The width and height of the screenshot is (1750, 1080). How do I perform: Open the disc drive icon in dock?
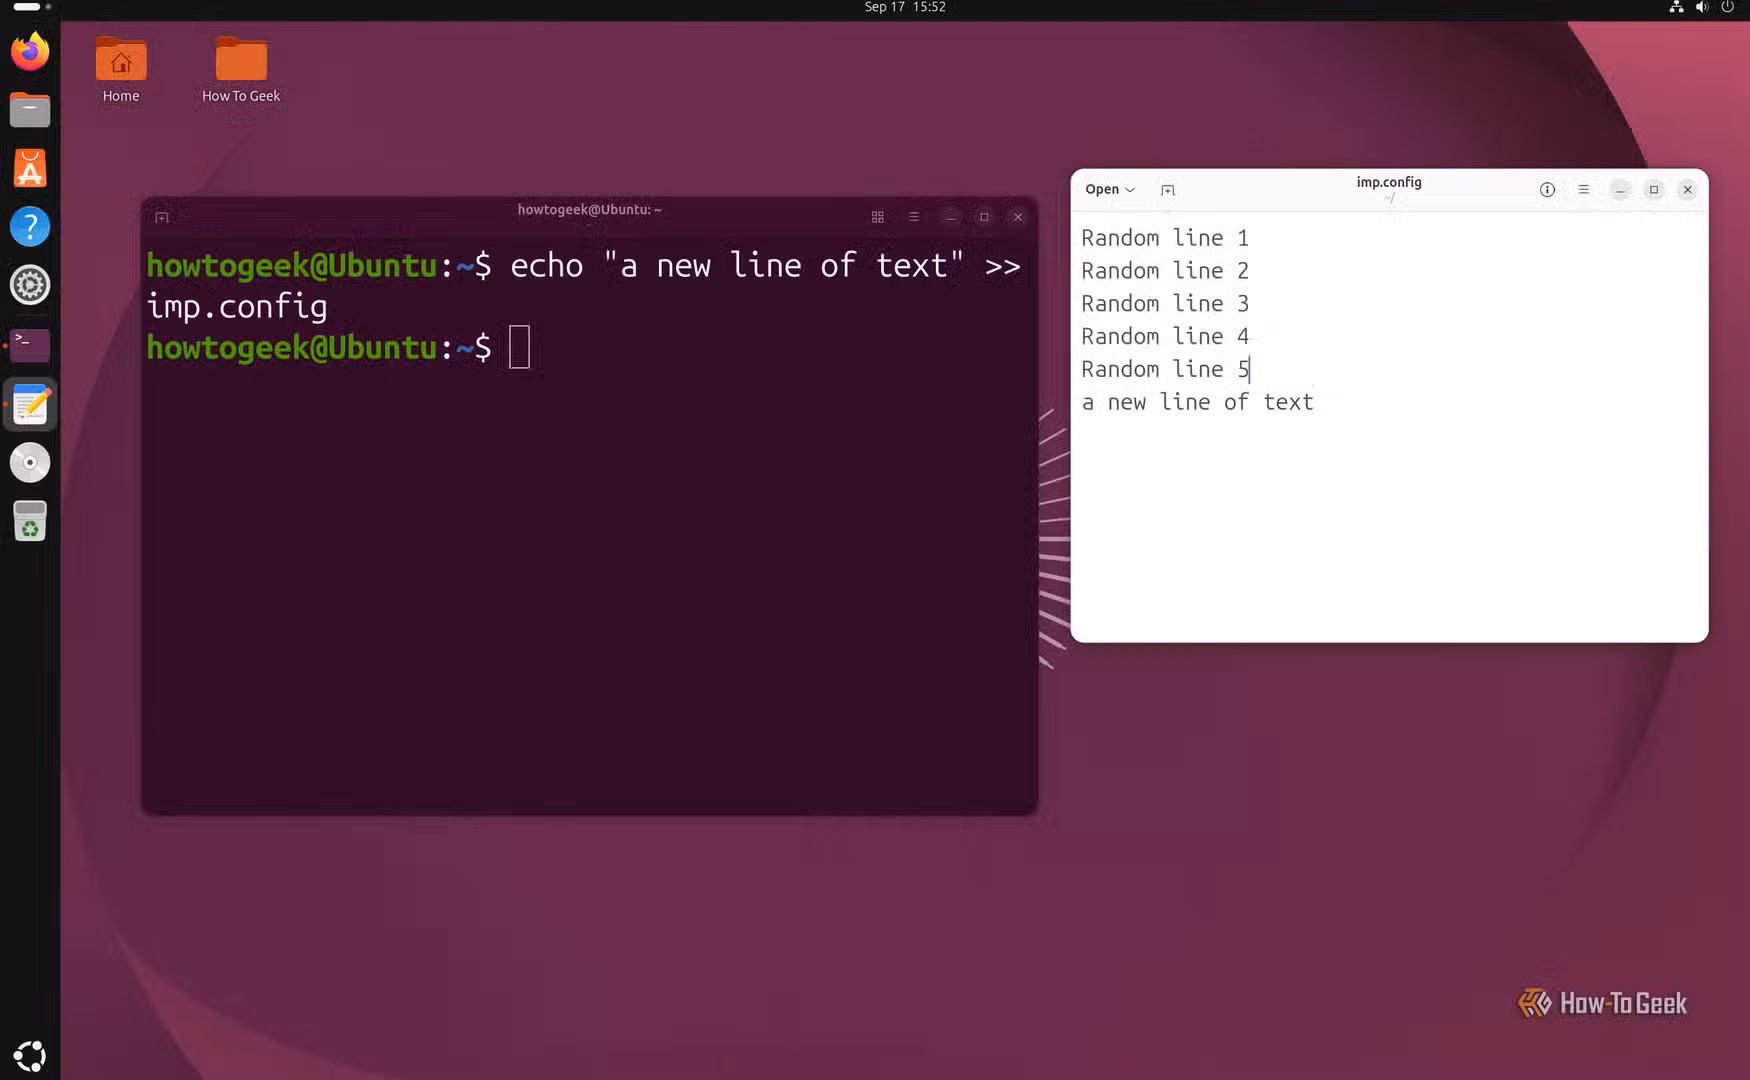30,462
